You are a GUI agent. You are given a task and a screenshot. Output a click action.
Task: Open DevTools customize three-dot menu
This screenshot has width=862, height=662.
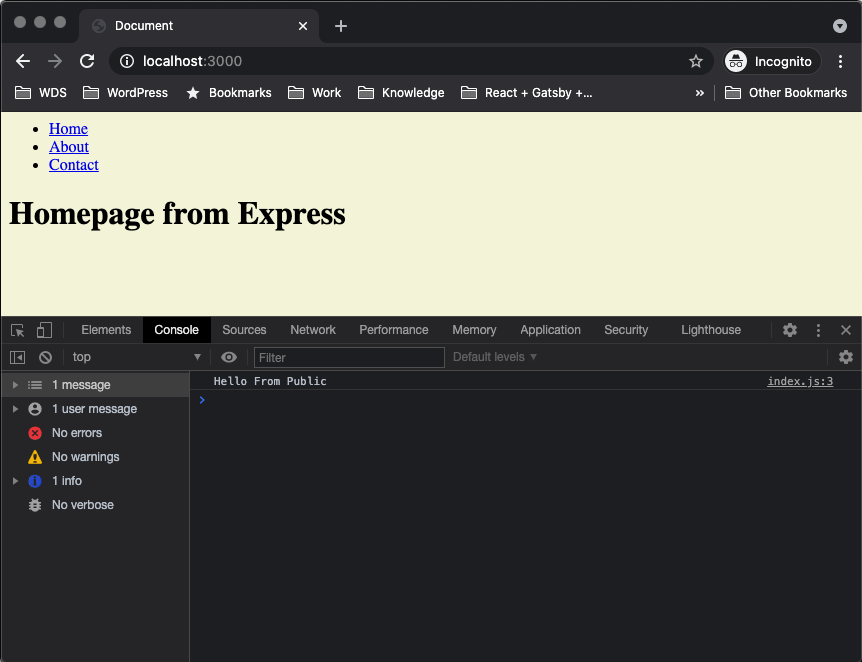pos(818,330)
